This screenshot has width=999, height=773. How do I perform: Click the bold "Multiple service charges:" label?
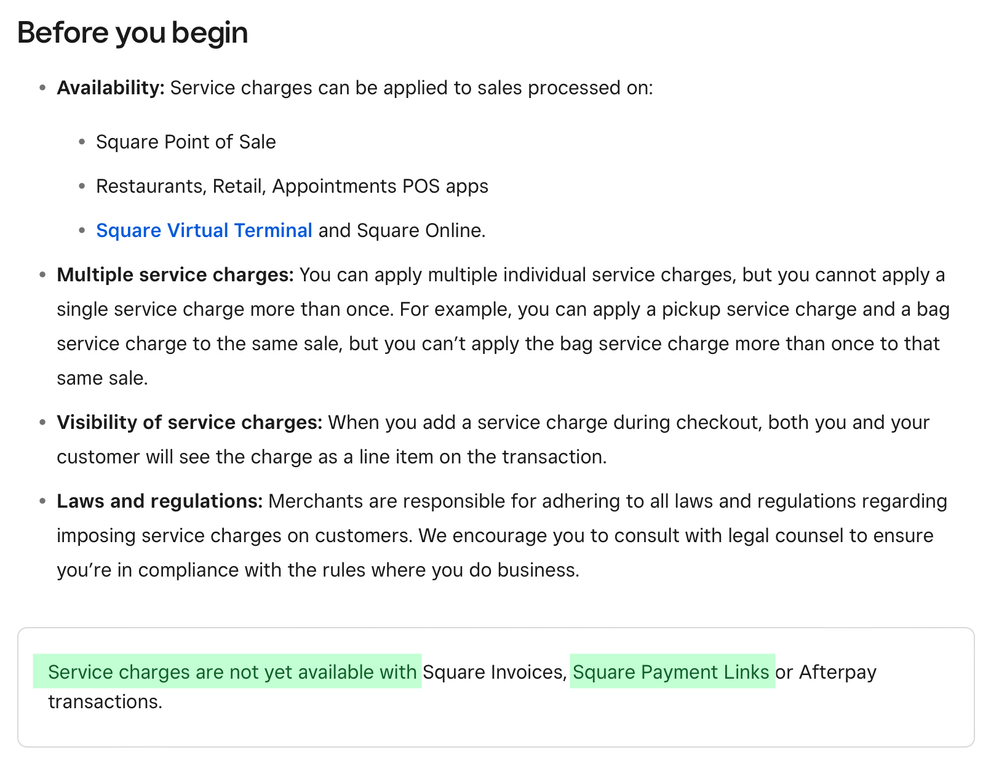coord(175,275)
